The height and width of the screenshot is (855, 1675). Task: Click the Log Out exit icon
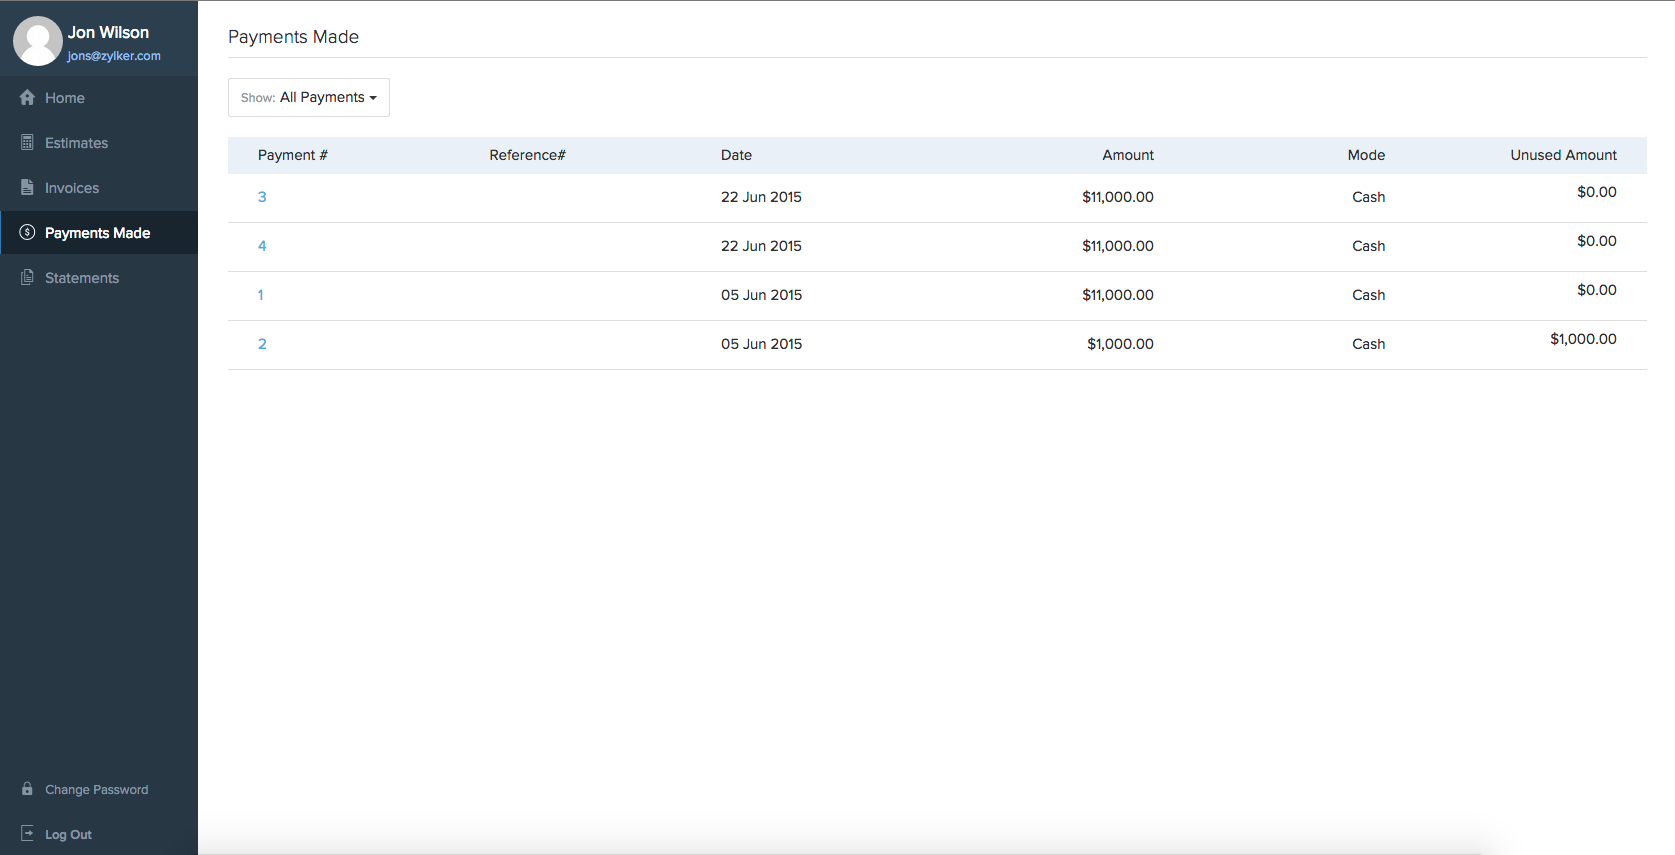point(27,833)
